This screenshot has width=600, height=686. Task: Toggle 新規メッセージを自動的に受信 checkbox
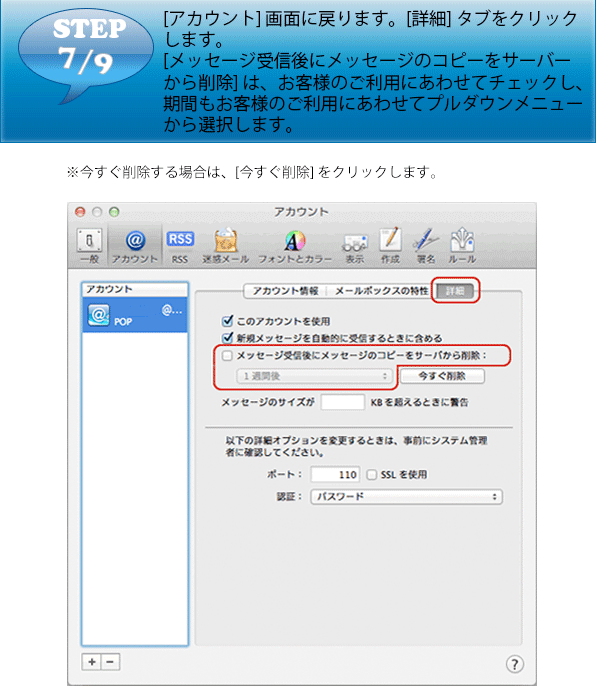(x=227, y=338)
